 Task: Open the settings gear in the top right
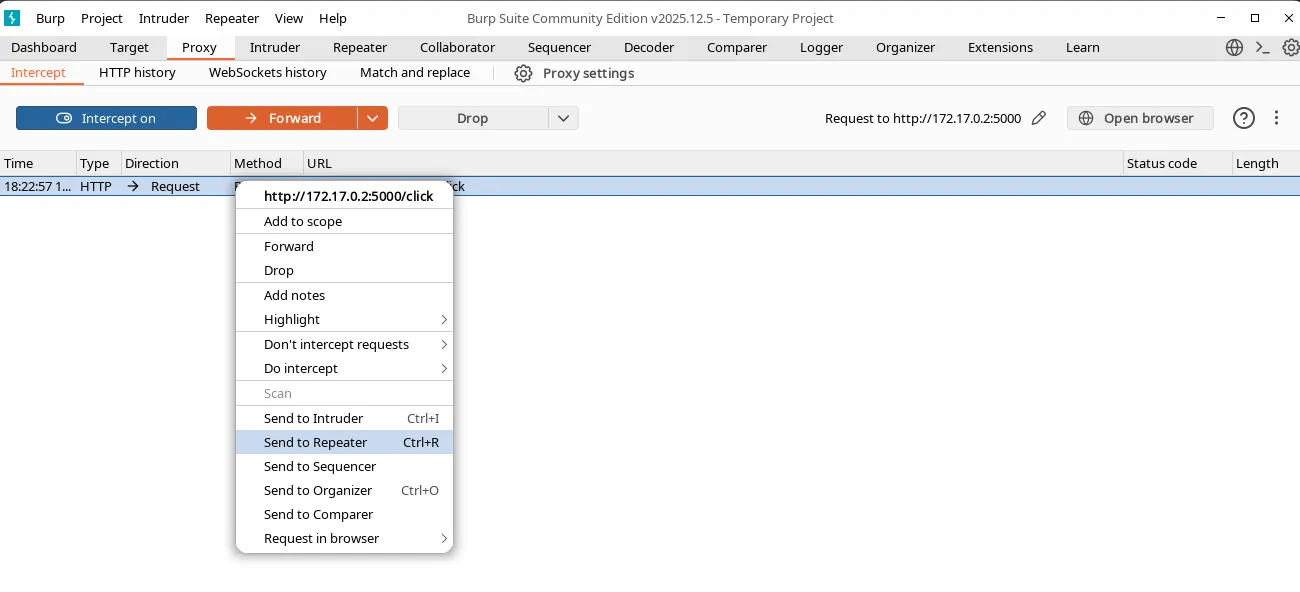click(1290, 47)
